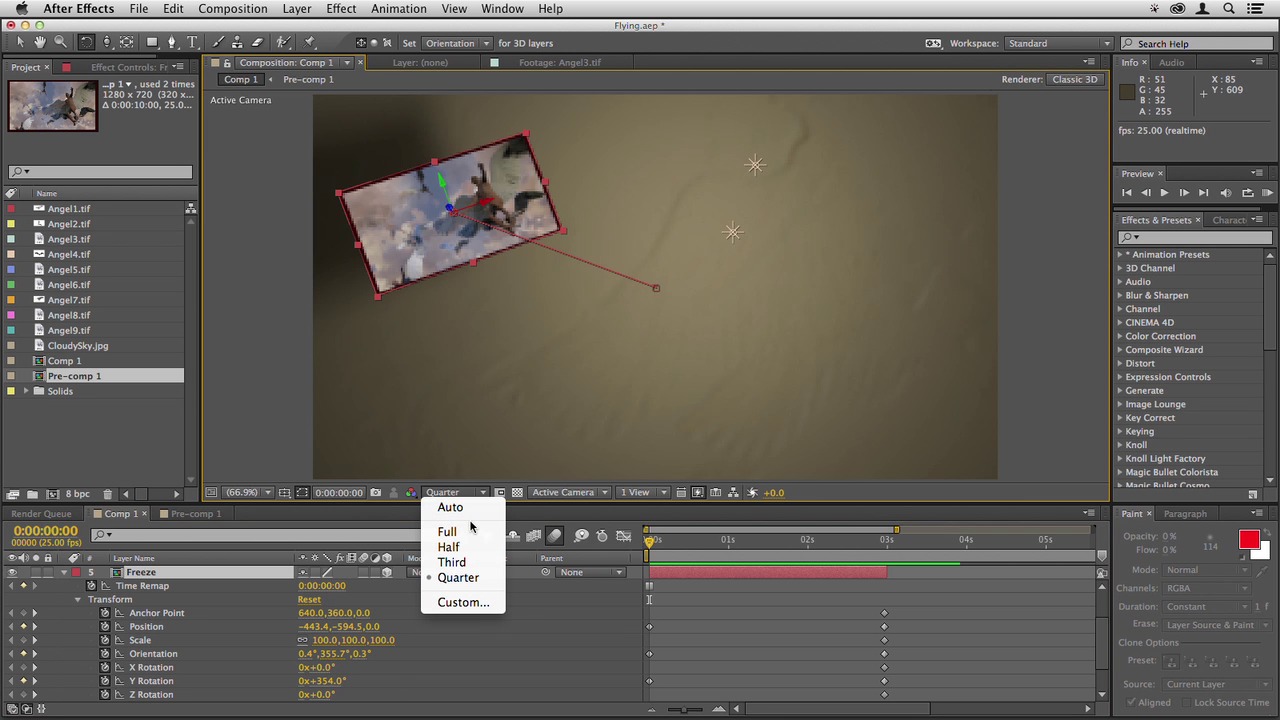The width and height of the screenshot is (1280, 720).
Task: Expand the Color Correction effects category
Action: [x=1120, y=336]
